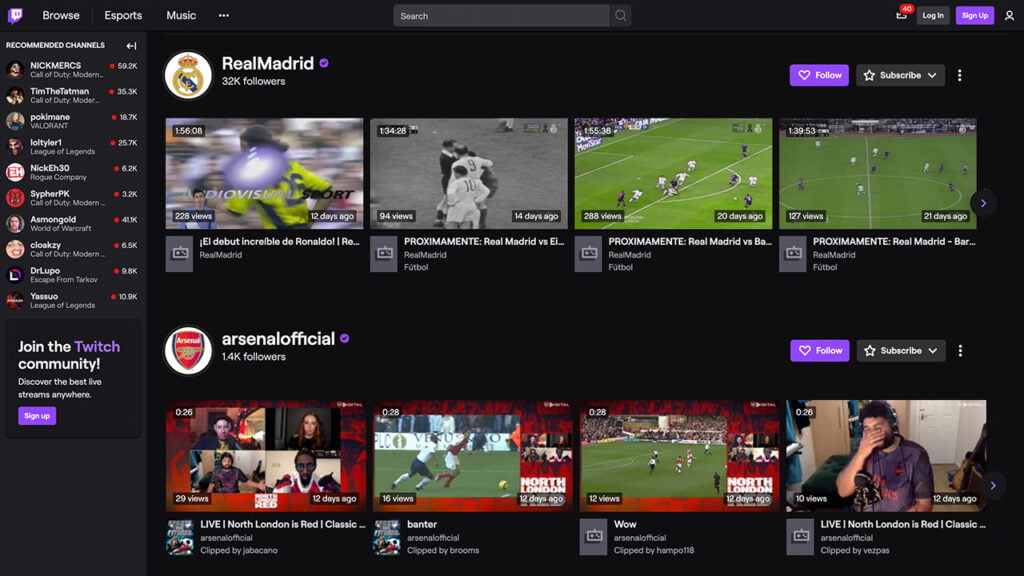Click the Log In button

point(932,16)
